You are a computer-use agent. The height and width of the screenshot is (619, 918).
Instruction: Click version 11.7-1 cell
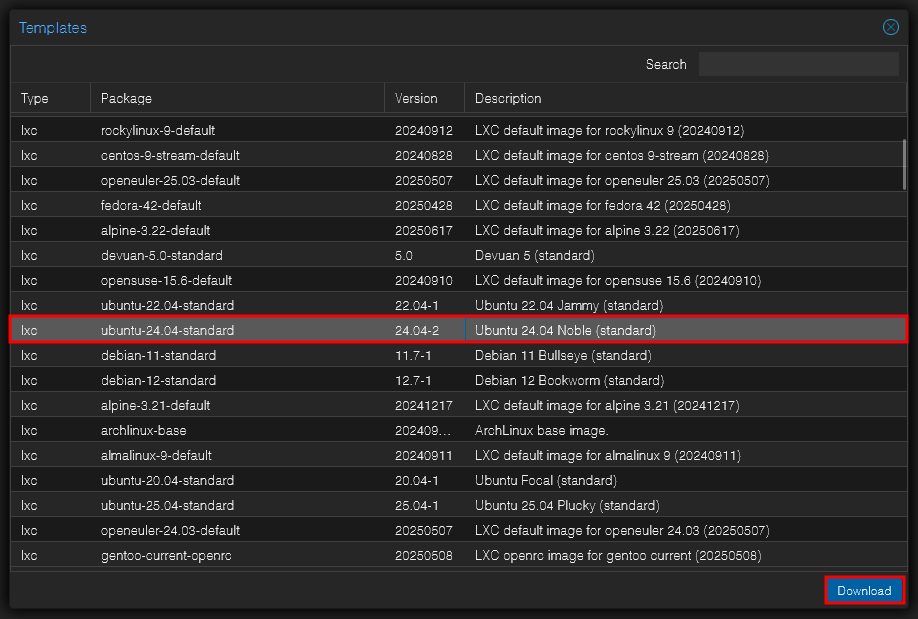pos(424,355)
